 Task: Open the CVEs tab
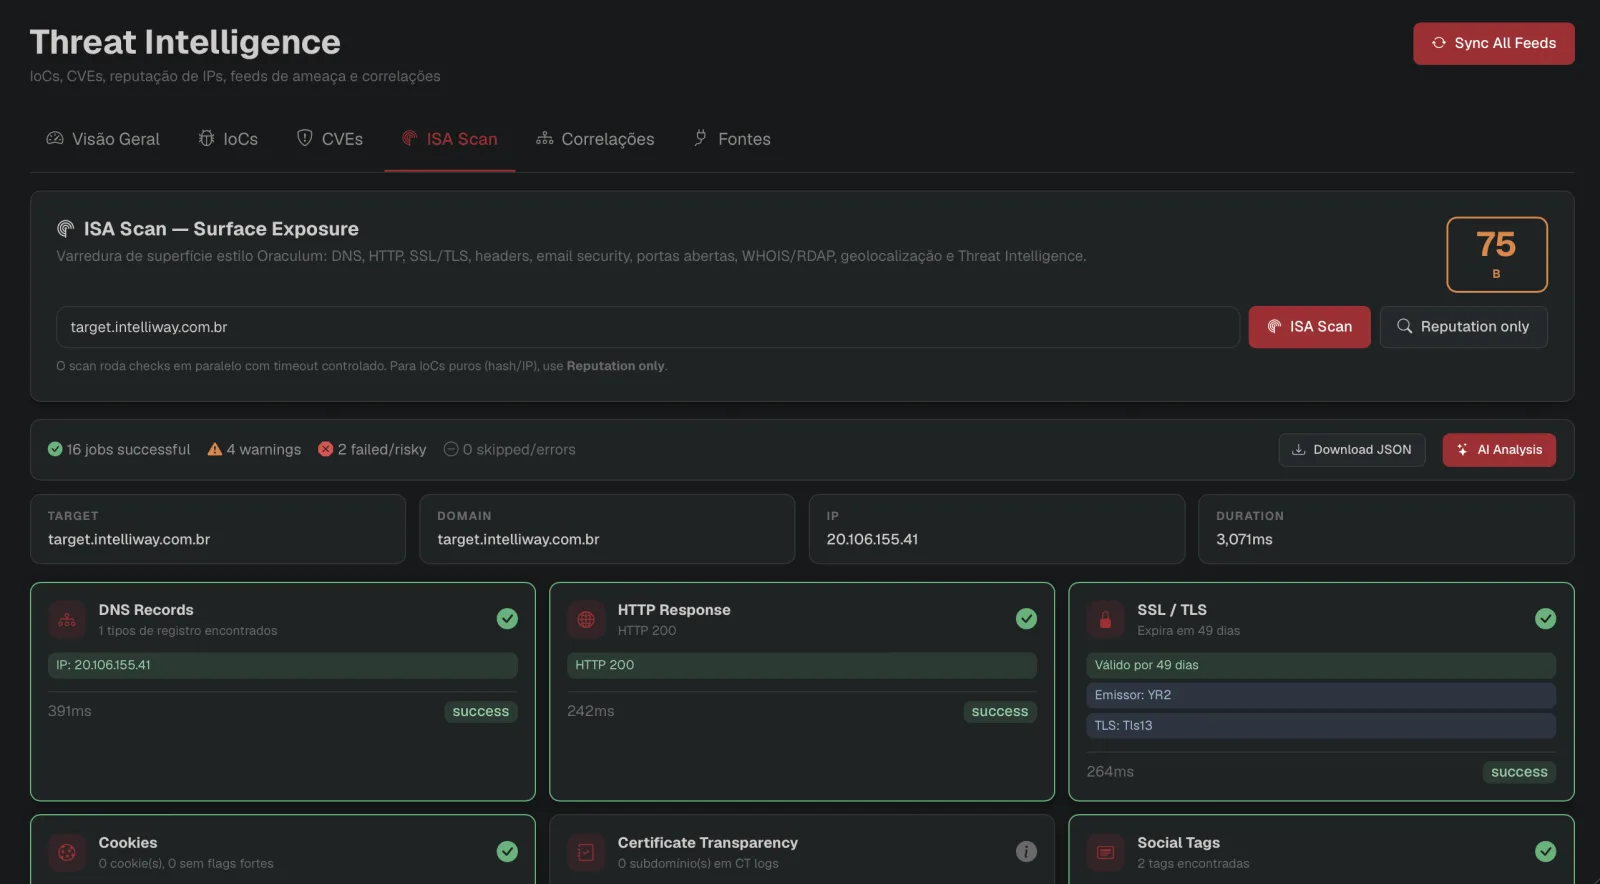pyautogui.click(x=330, y=139)
